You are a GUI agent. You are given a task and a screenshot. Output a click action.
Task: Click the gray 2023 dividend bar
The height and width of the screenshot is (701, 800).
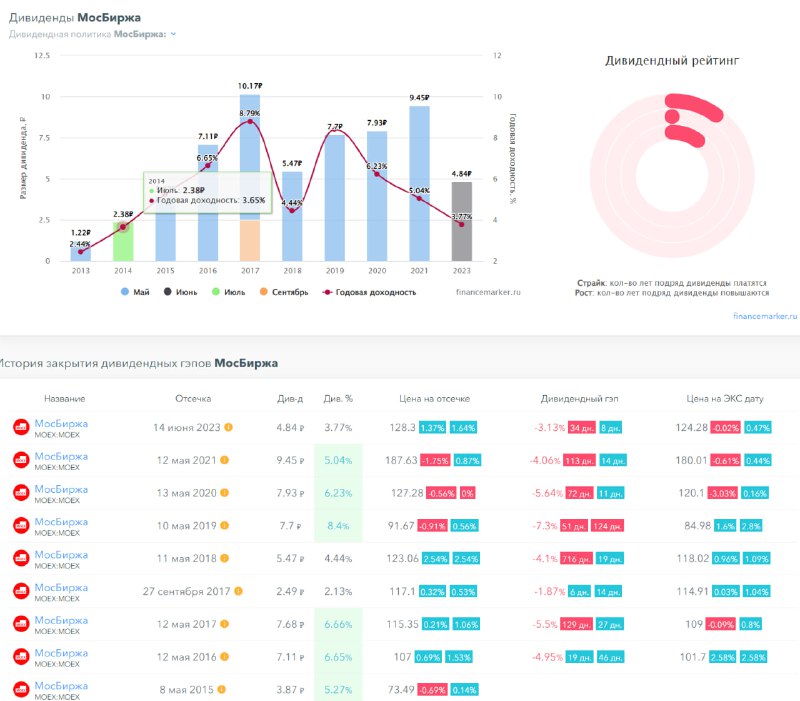pyautogui.click(x=461, y=221)
